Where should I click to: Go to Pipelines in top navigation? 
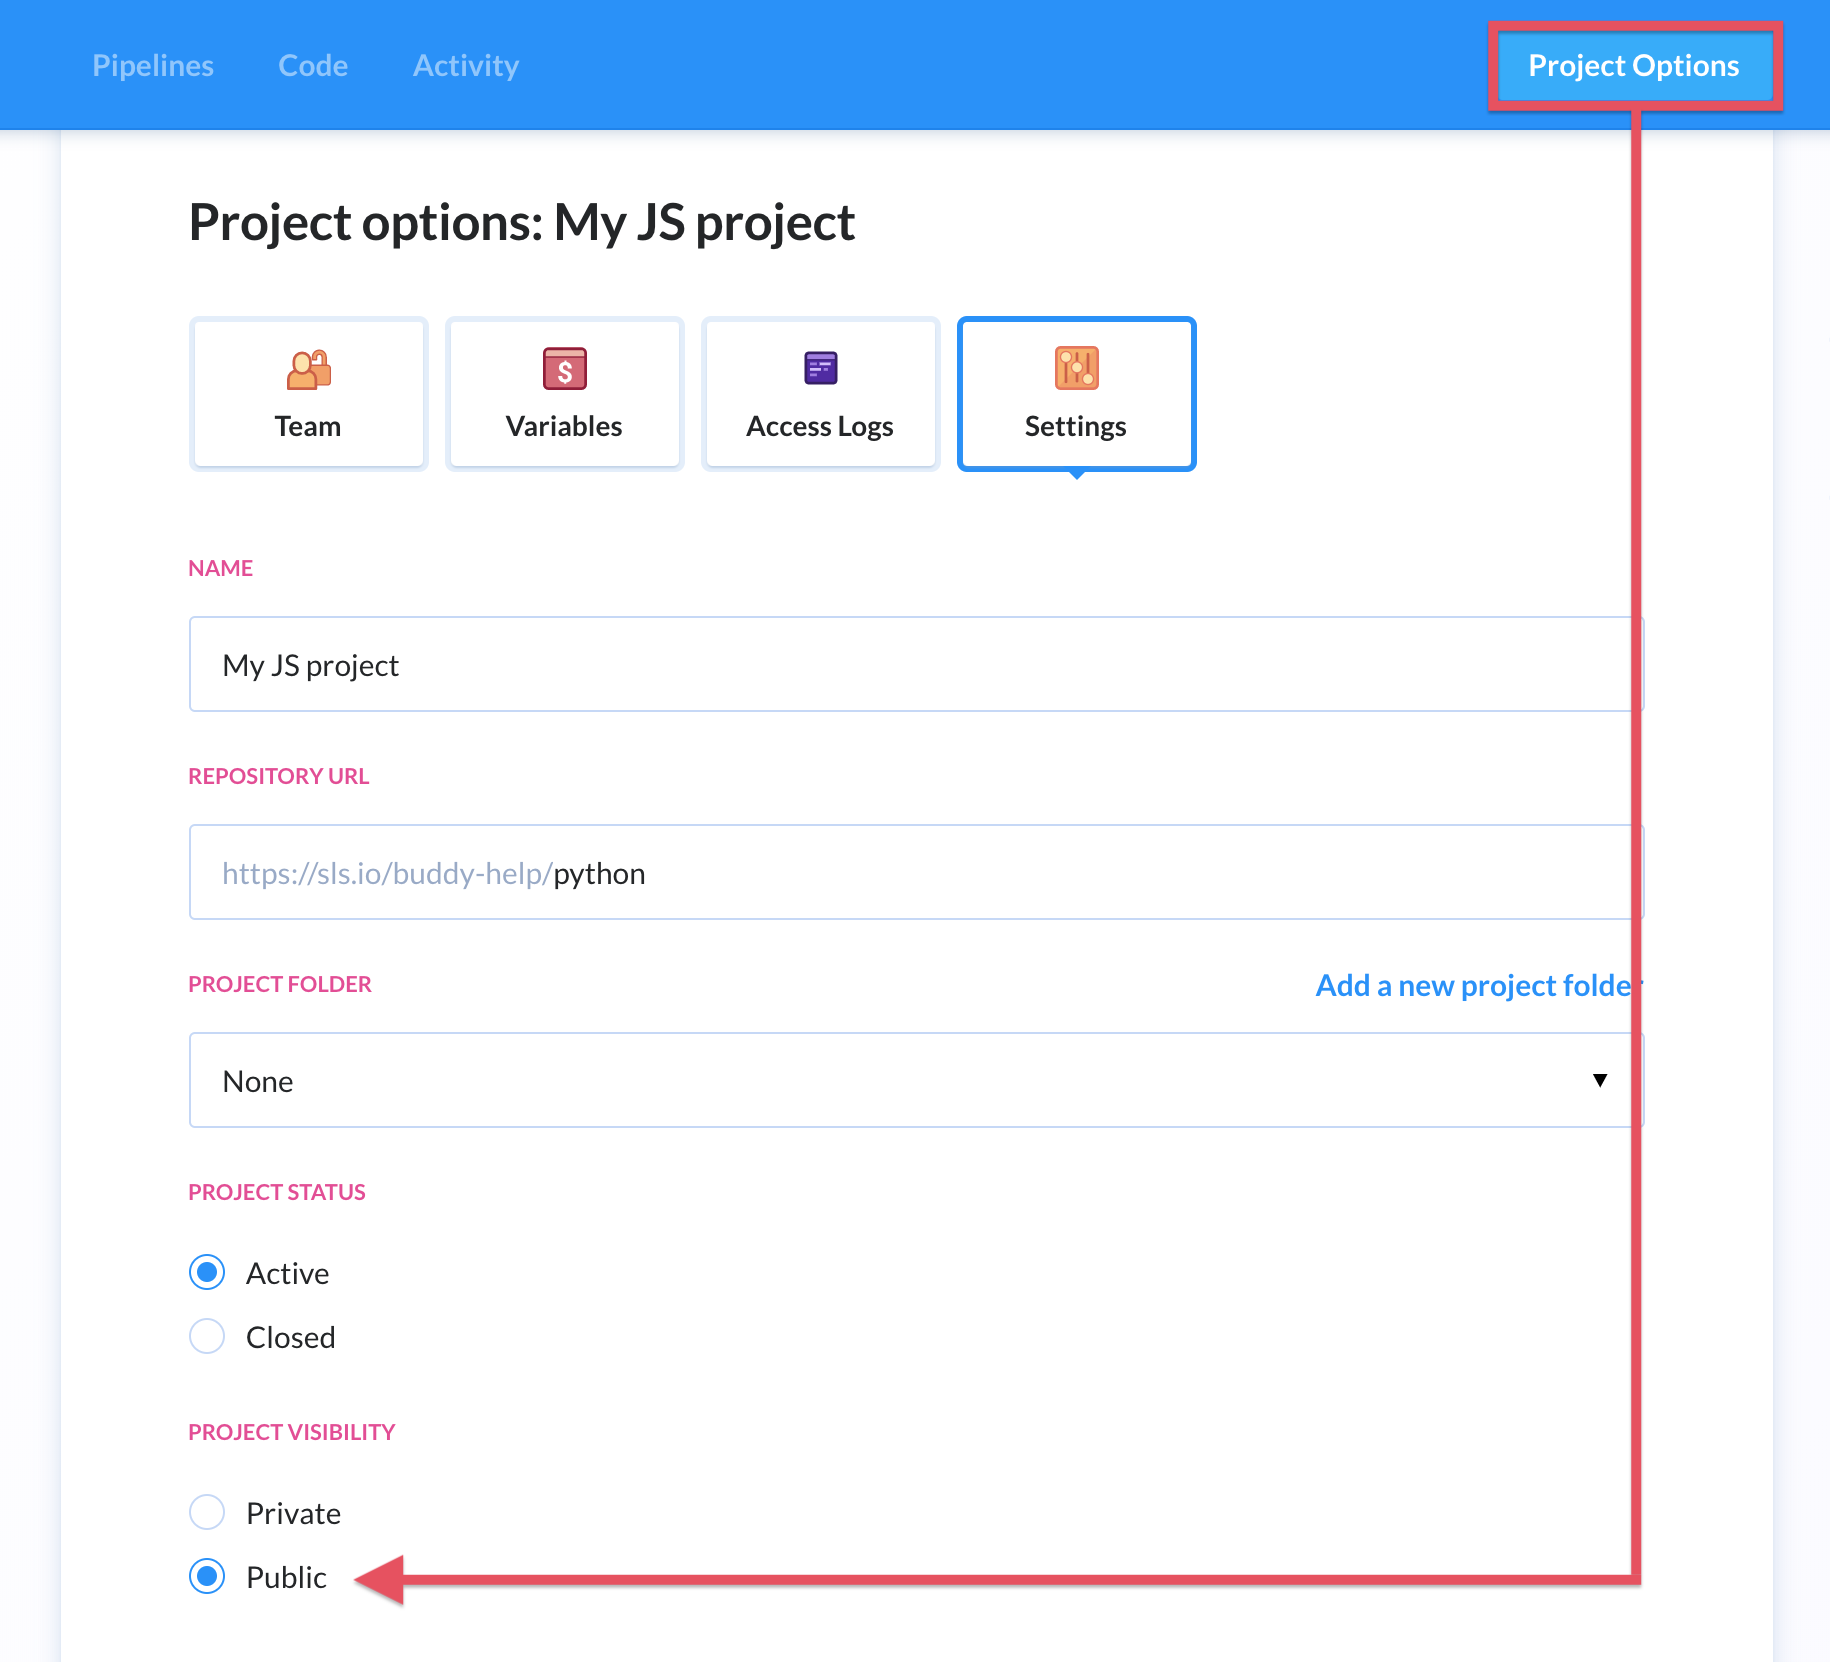153,65
